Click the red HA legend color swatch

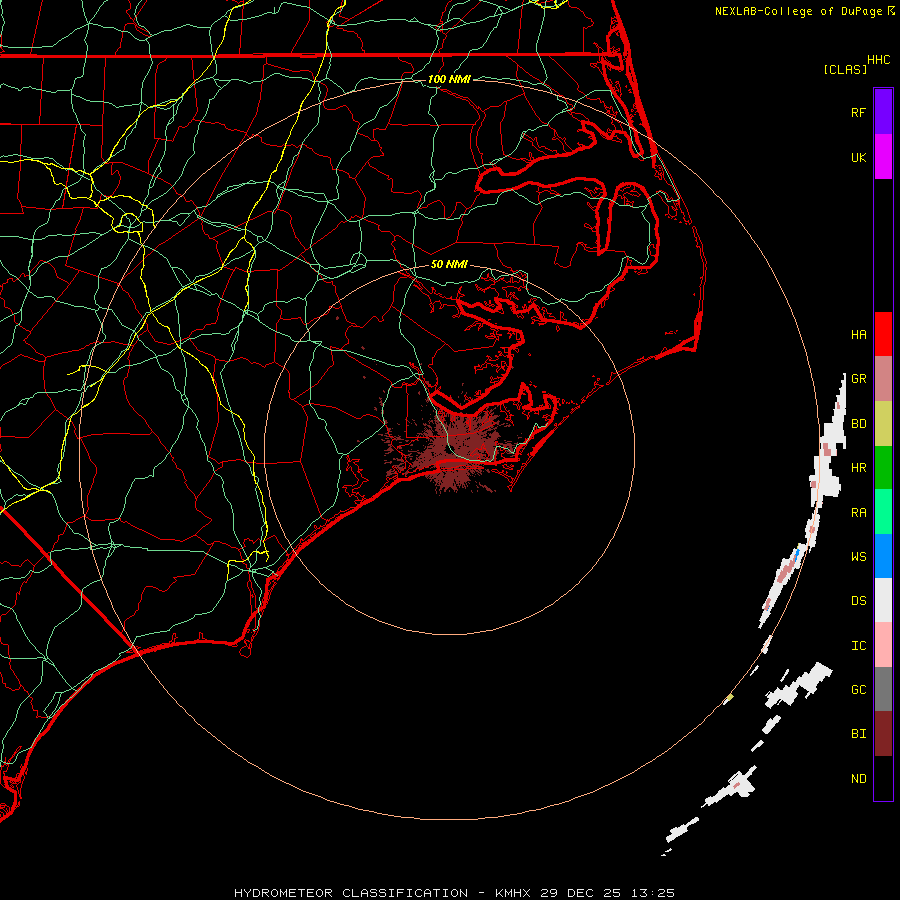[x=883, y=334]
